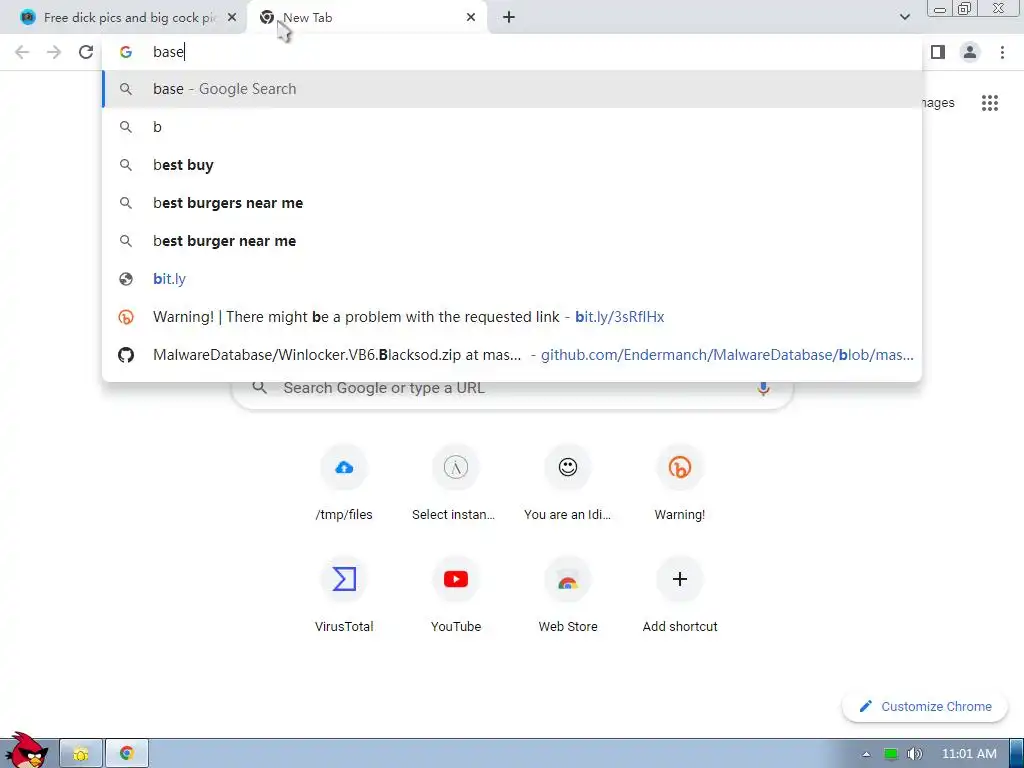Click Add shortcut plus icon

680,579
